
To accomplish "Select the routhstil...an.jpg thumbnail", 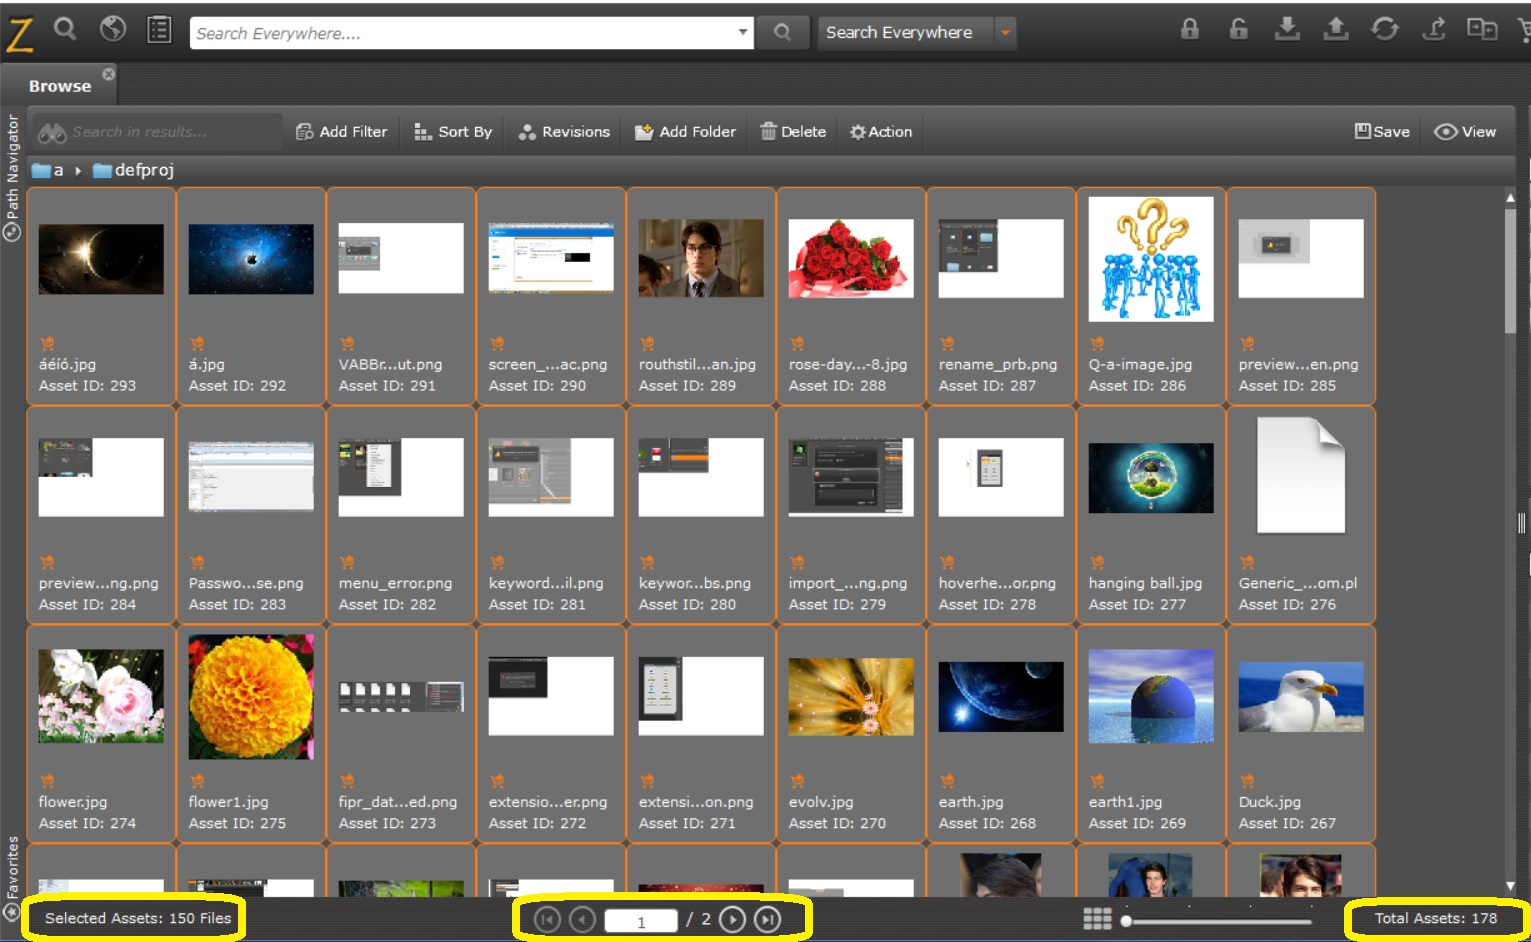I will [701, 258].
